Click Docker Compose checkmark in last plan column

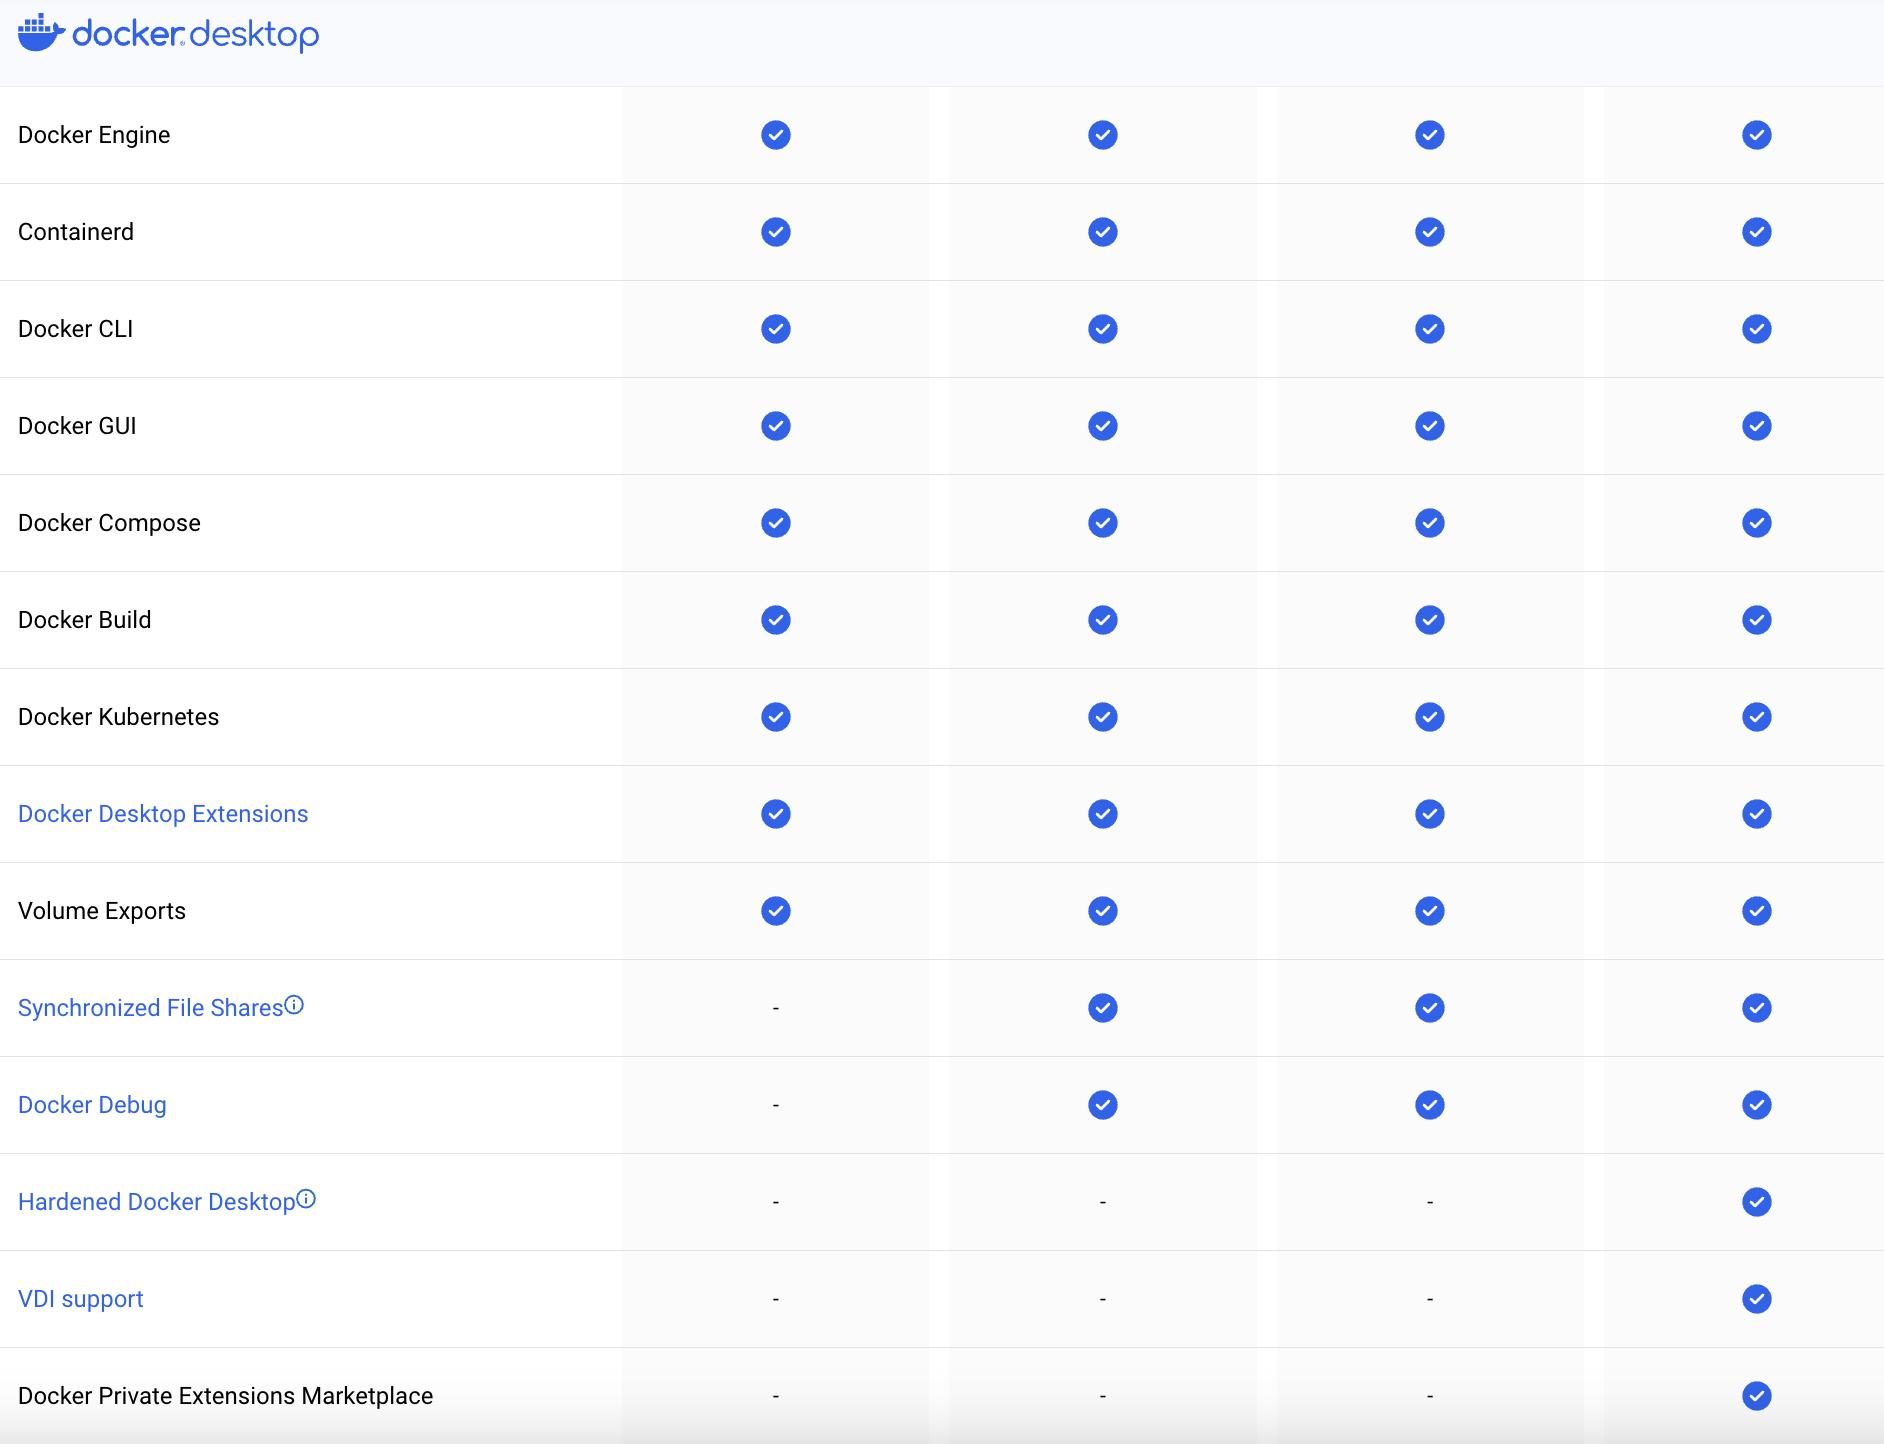pyautogui.click(x=1757, y=523)
